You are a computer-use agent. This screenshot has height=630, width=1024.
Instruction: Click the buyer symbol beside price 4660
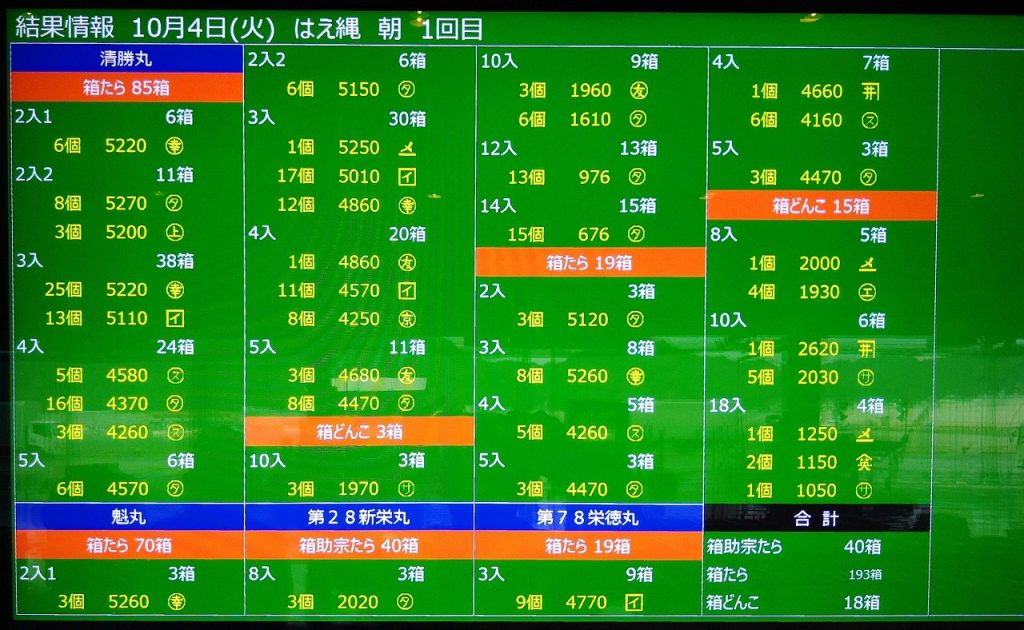coord(869,91)
